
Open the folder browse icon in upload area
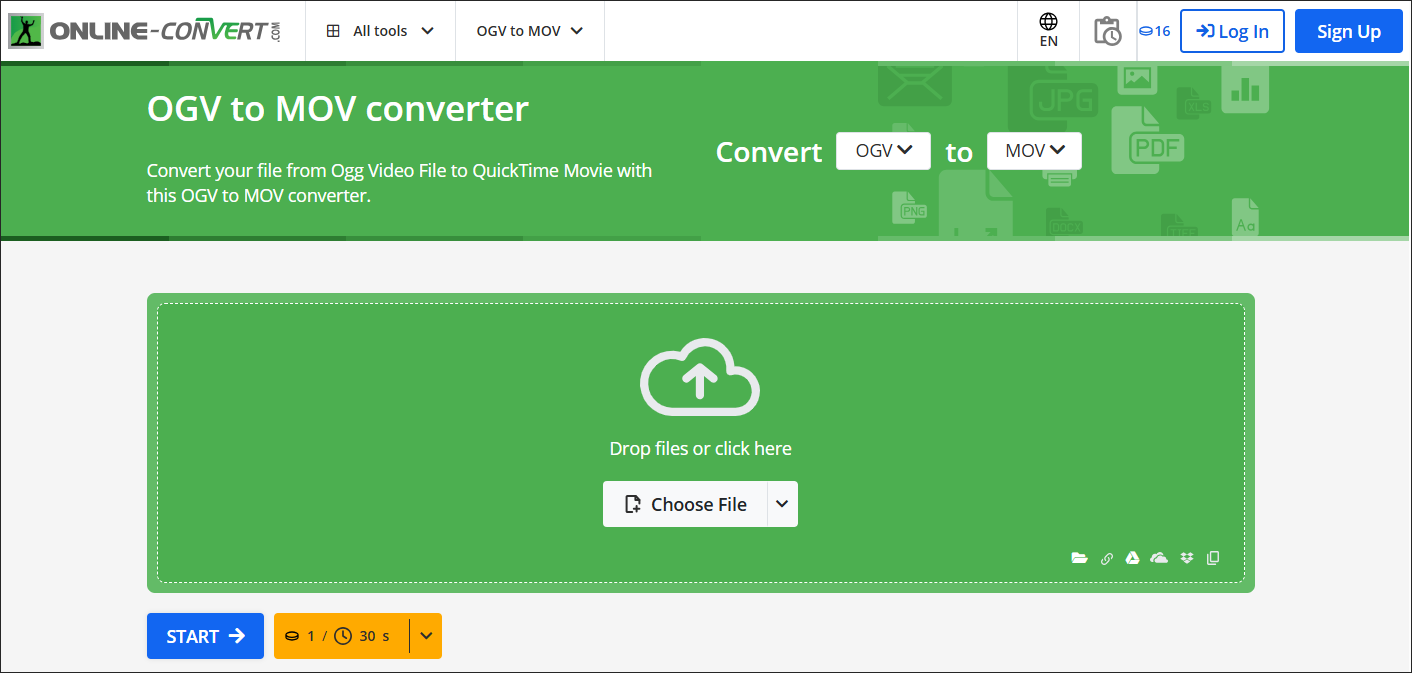[1079, 558]
